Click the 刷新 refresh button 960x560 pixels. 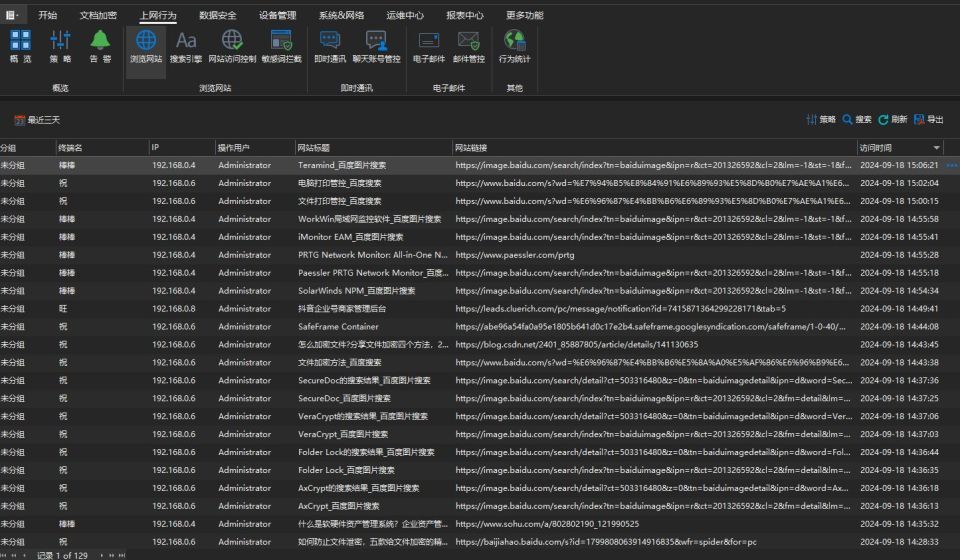tap(892, 119)
